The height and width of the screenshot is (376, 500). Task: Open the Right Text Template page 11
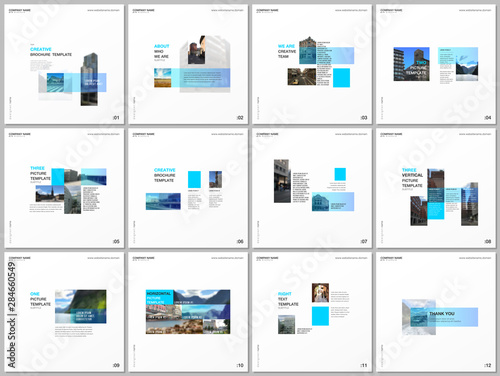click(312, 312)
